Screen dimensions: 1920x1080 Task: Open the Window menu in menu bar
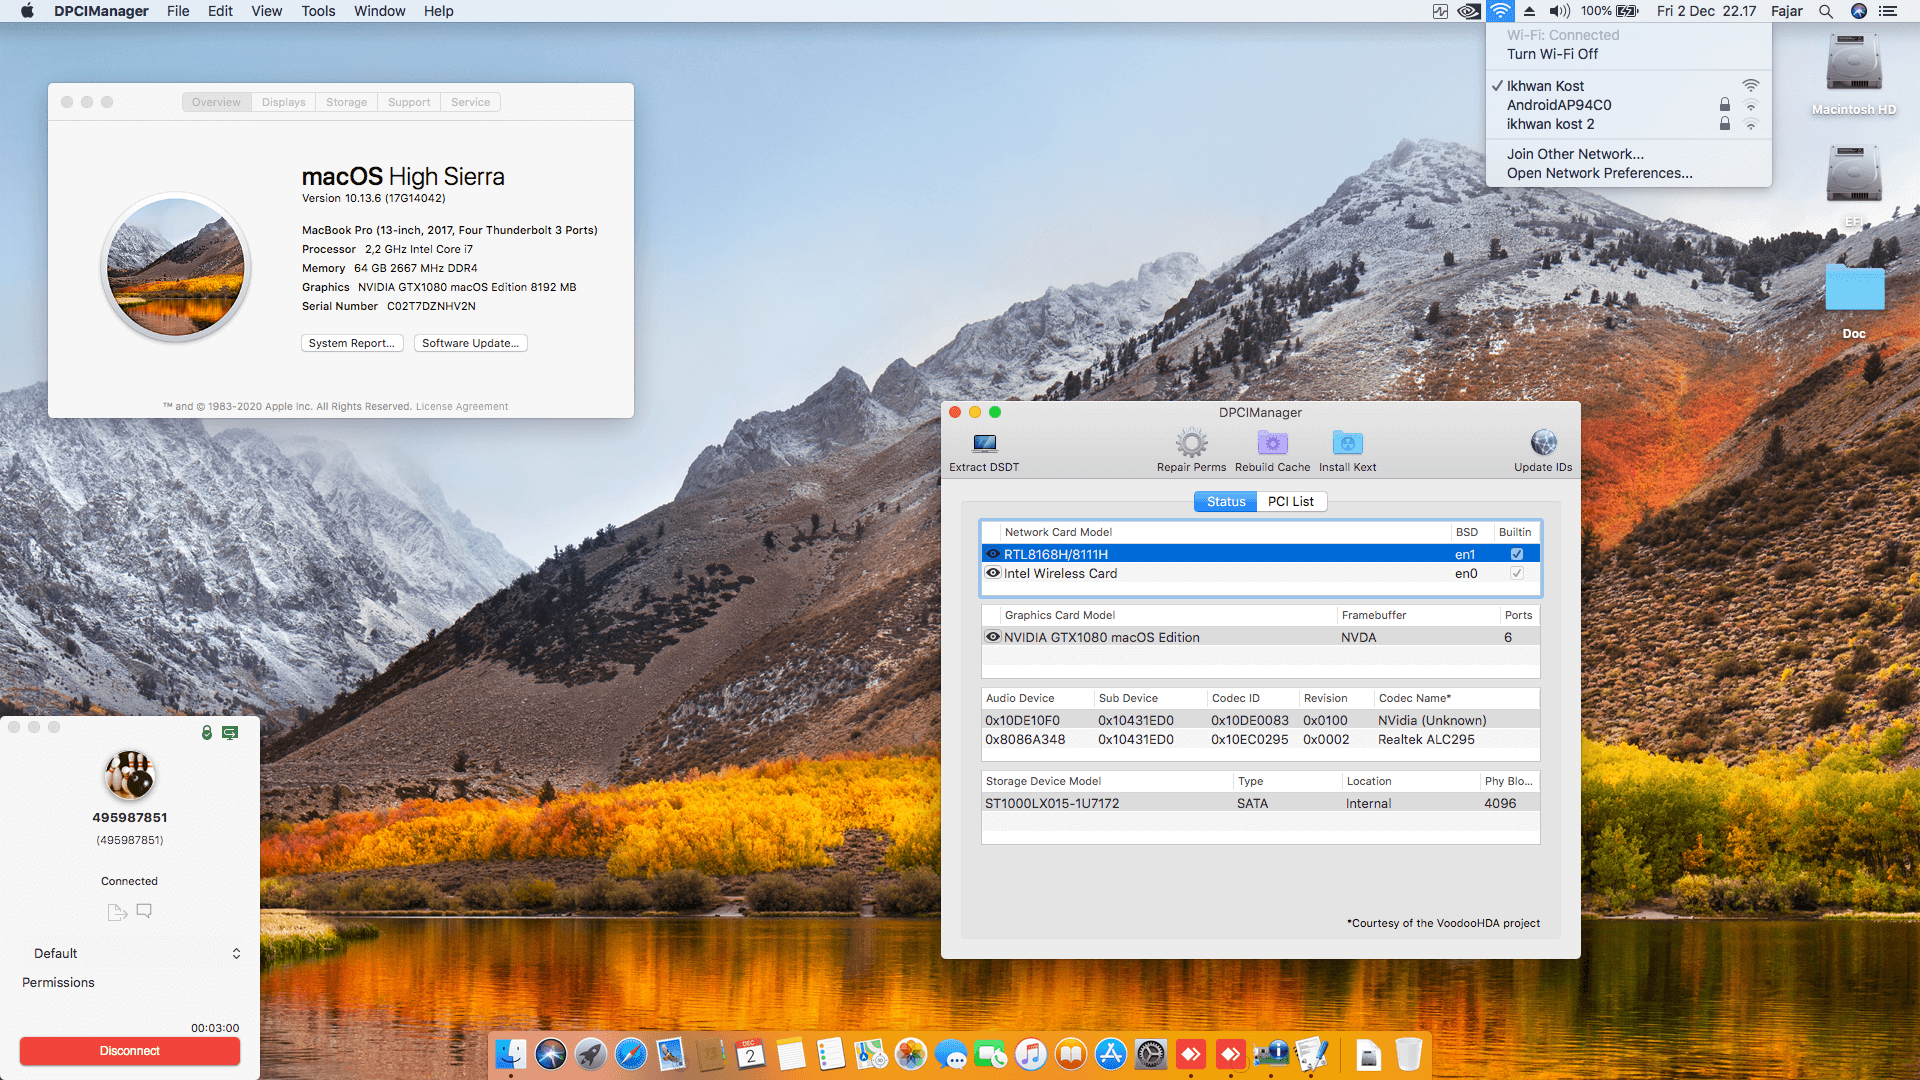[x=379, y=11]
